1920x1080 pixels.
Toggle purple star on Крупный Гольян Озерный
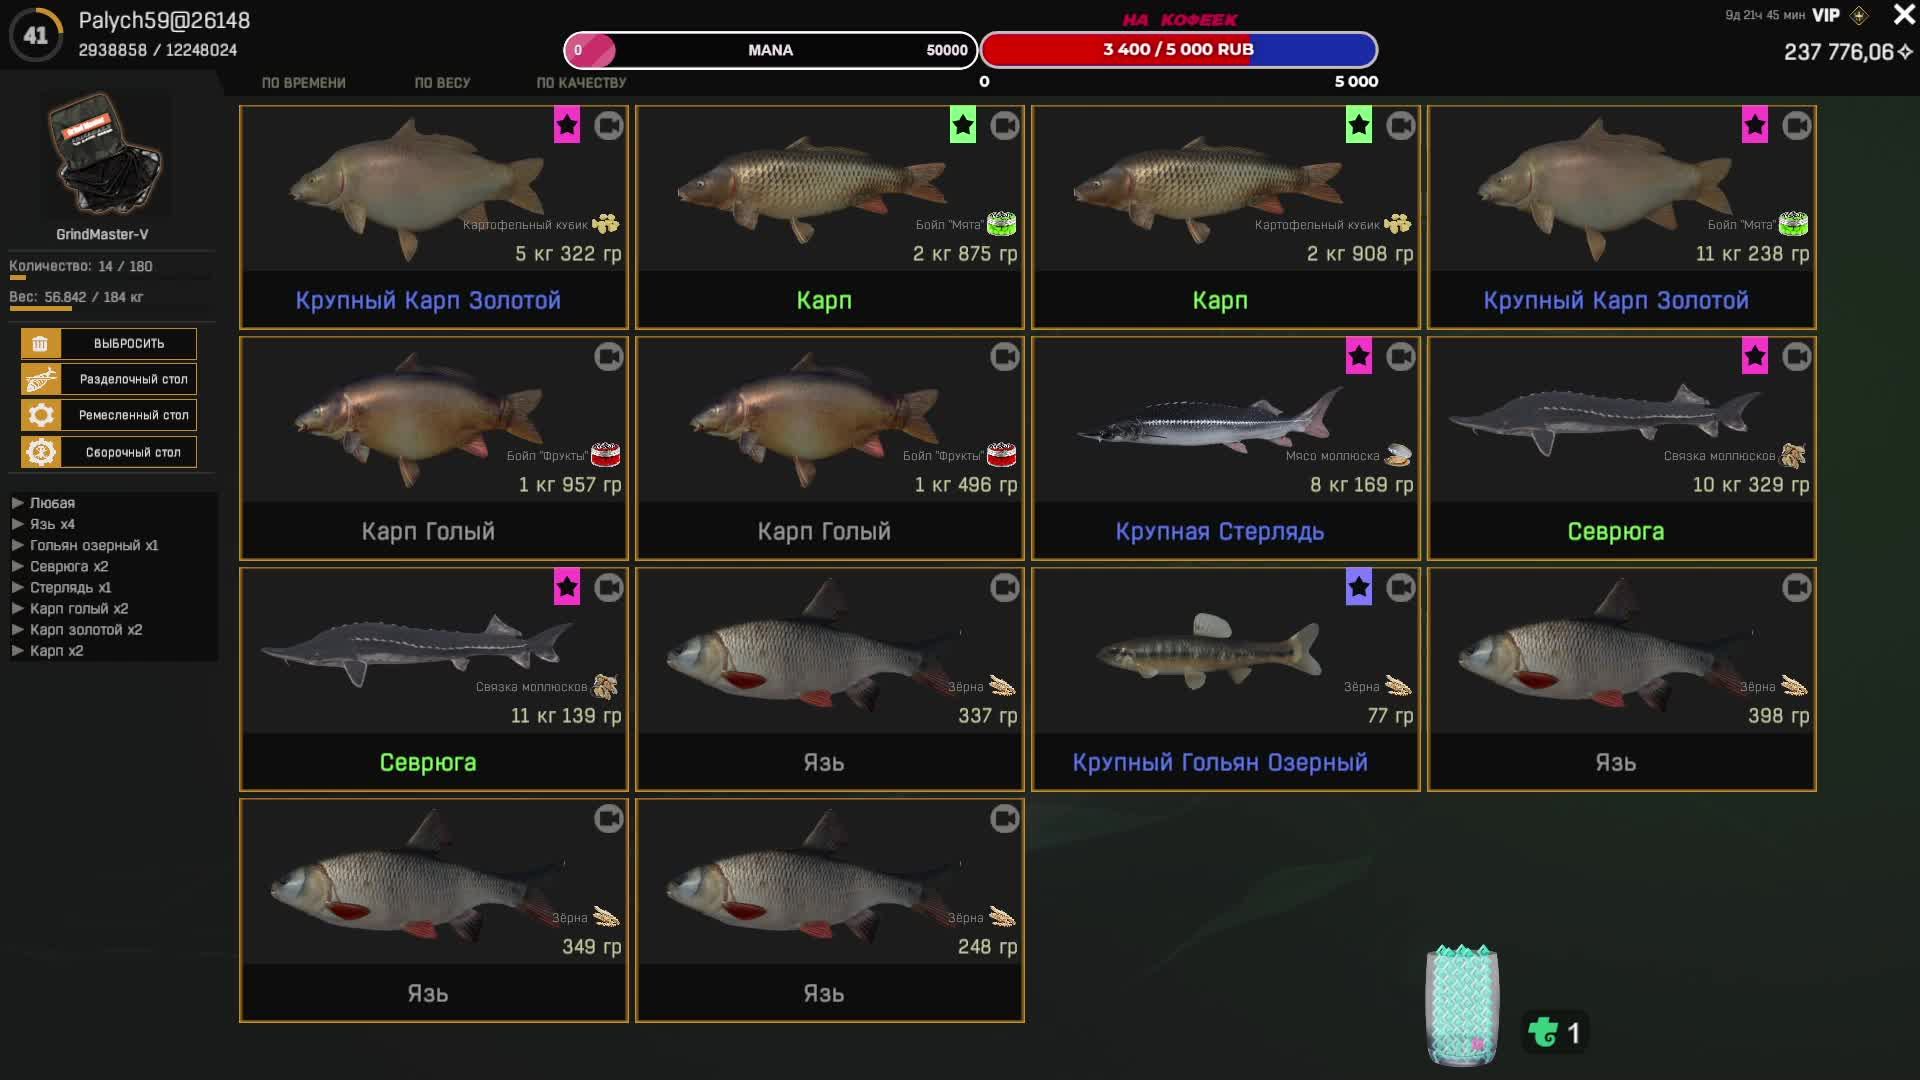click(x=1359, y=587)
